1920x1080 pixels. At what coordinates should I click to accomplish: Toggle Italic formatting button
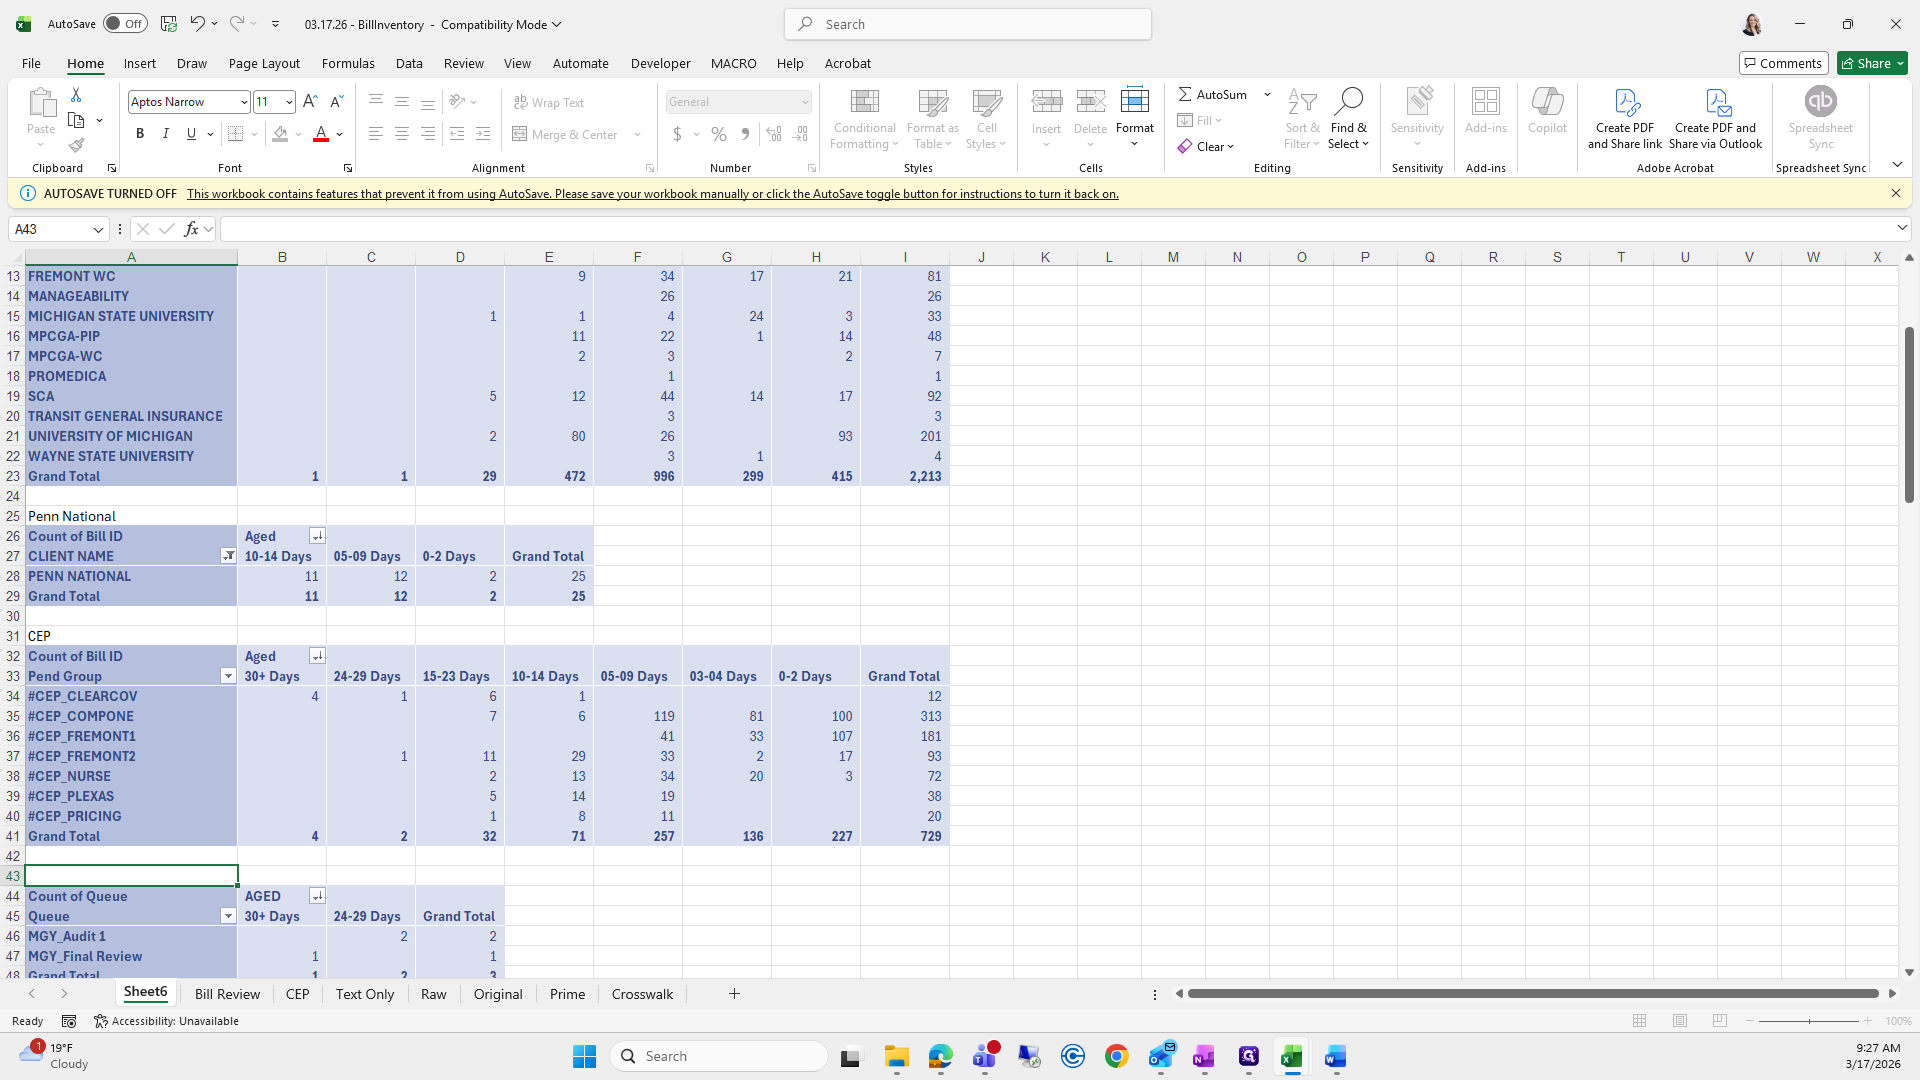(166, 134)
